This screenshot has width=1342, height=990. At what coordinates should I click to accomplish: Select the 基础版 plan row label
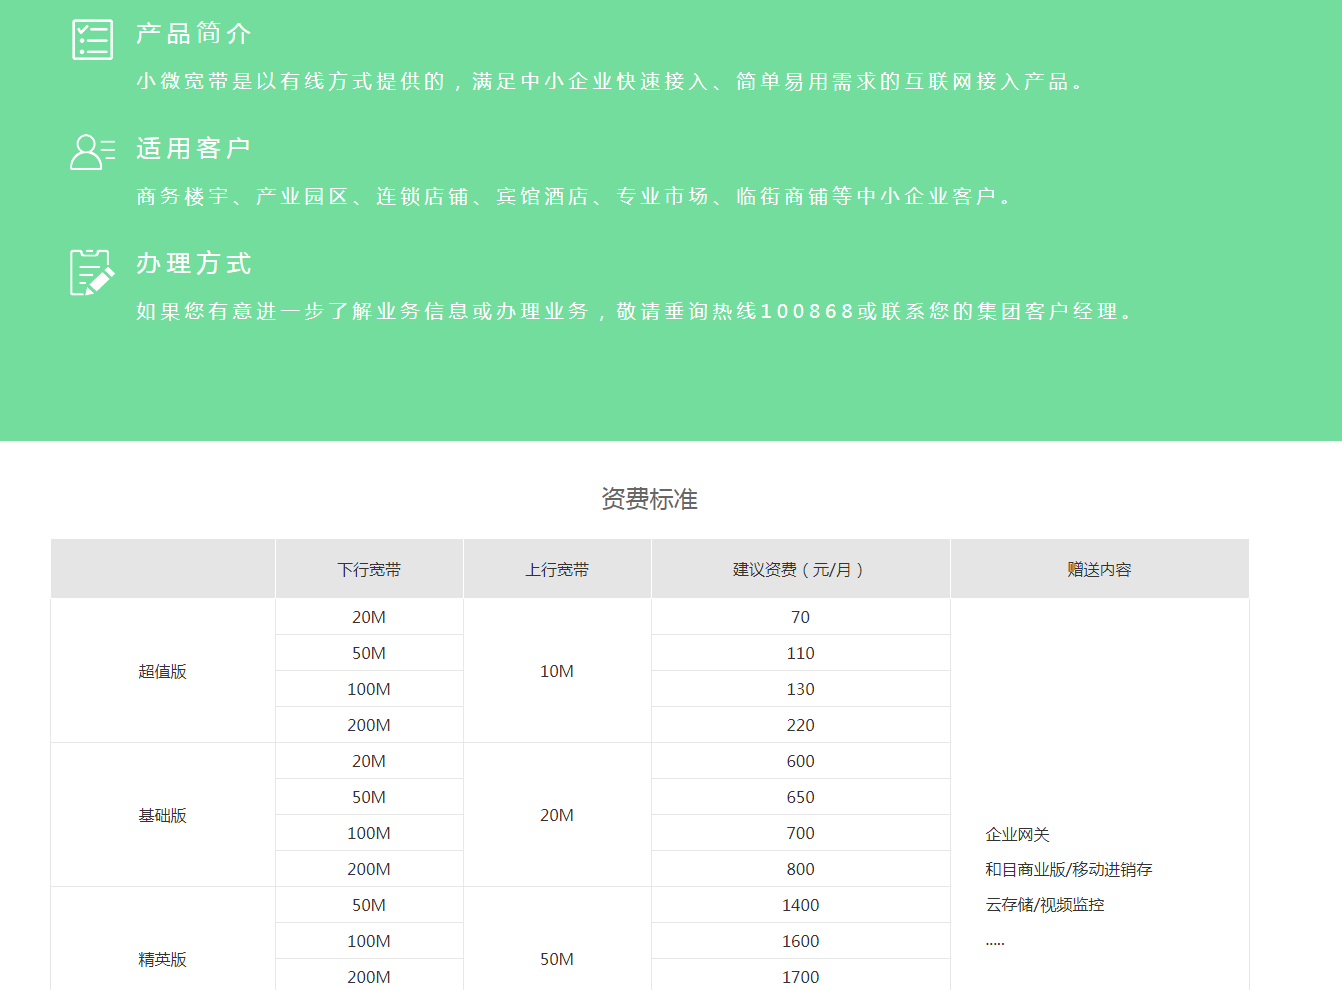162,816
